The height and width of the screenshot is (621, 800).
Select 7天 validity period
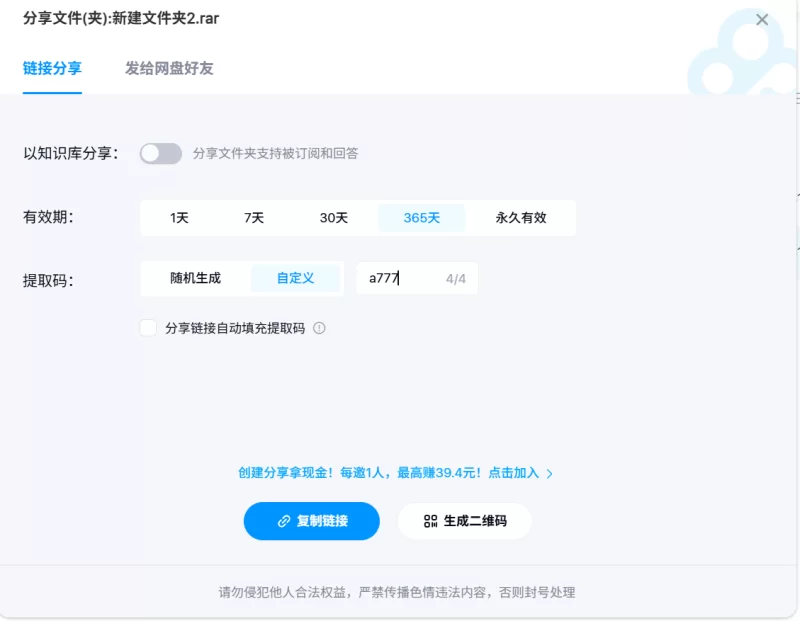tap(254, 218)
